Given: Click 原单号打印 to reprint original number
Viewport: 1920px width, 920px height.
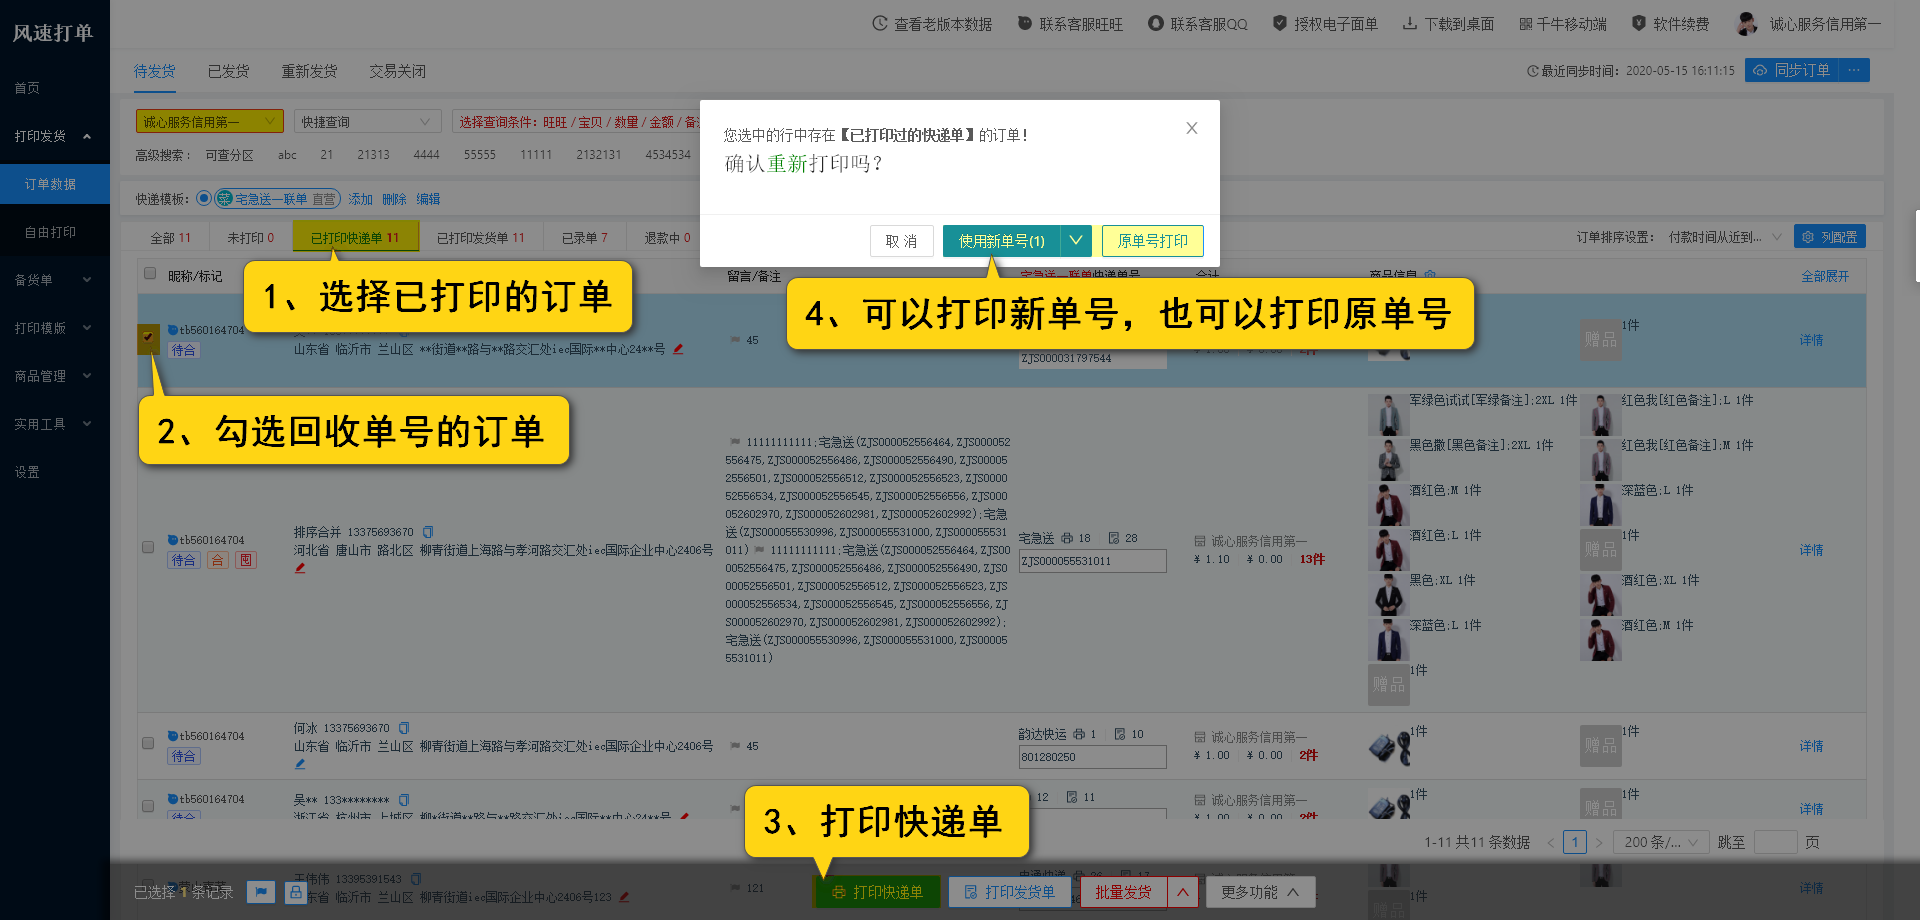Looking at the screenshot, I should (x=1153, y=241).
